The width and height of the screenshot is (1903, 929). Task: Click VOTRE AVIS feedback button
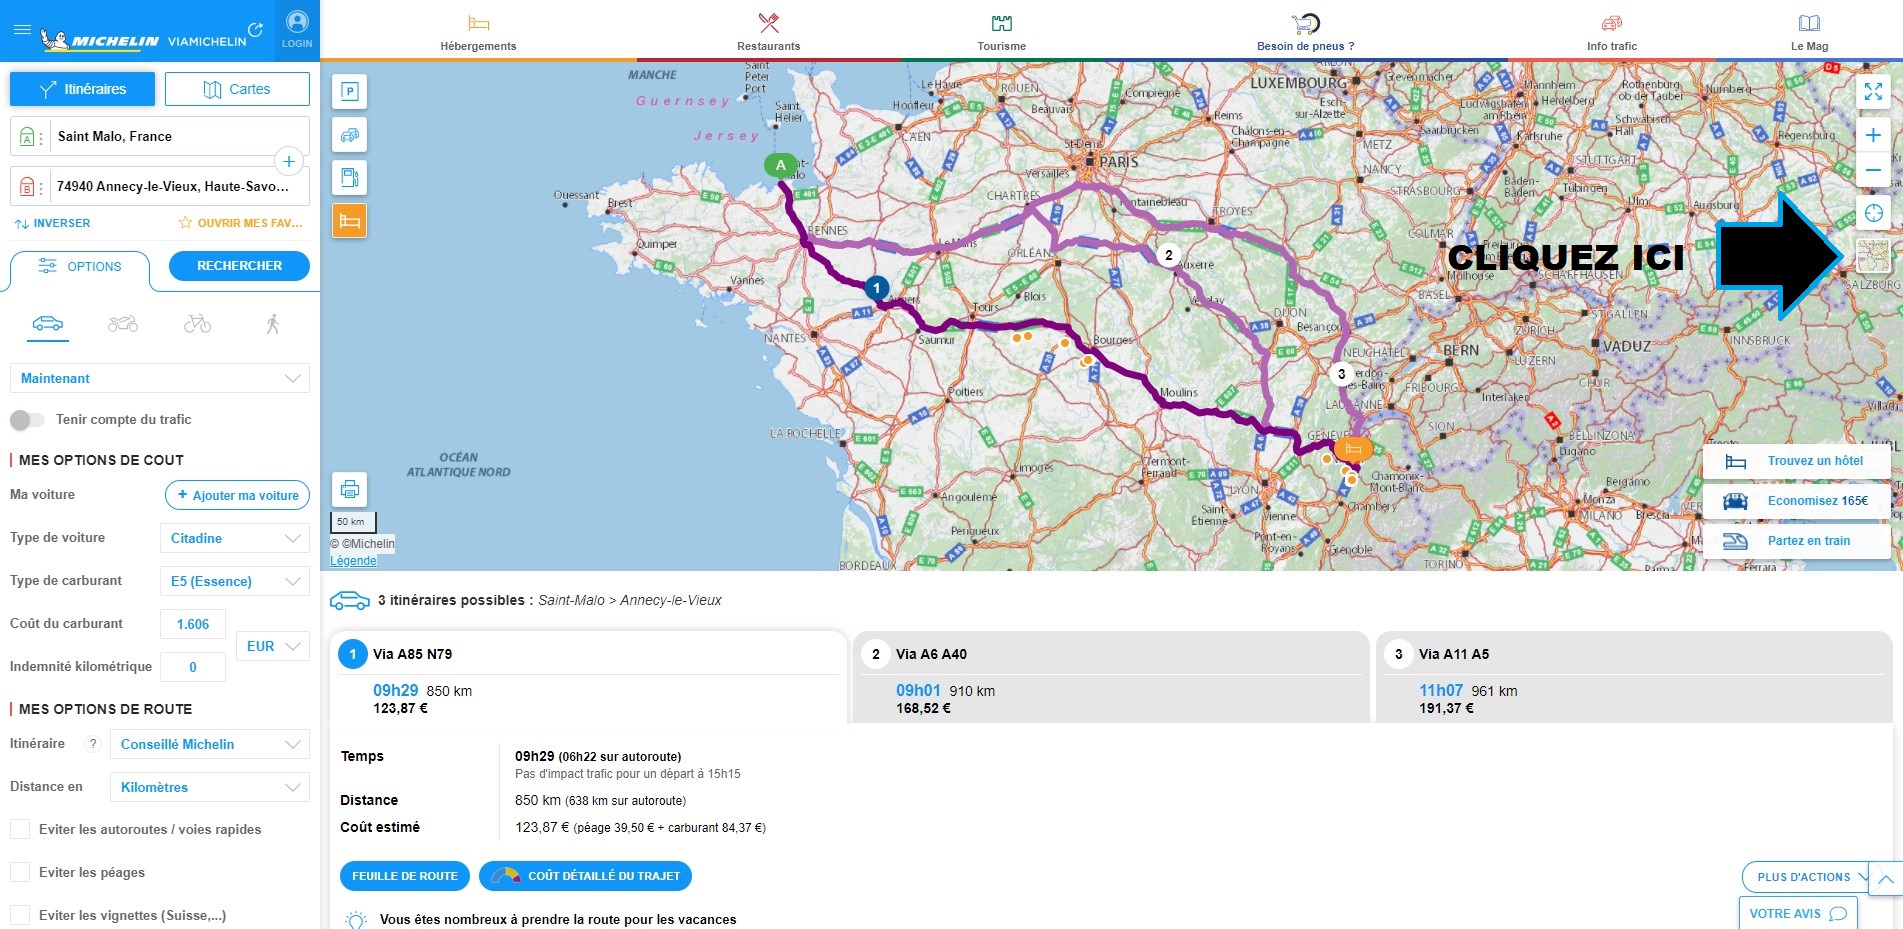click(1798, 913)
